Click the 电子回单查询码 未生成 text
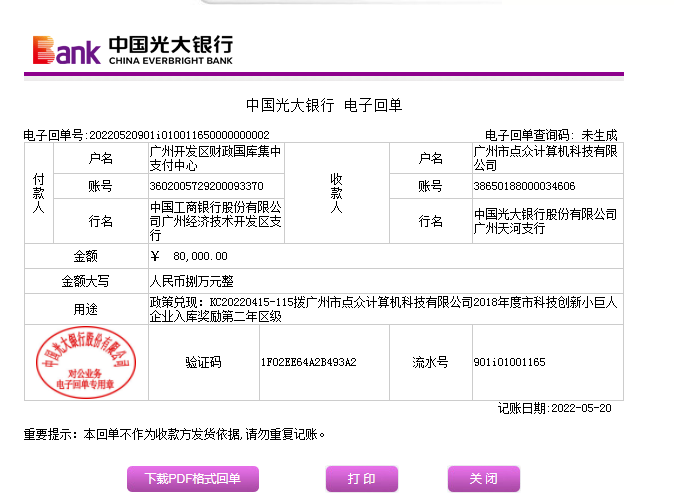 tap(551, 135)
